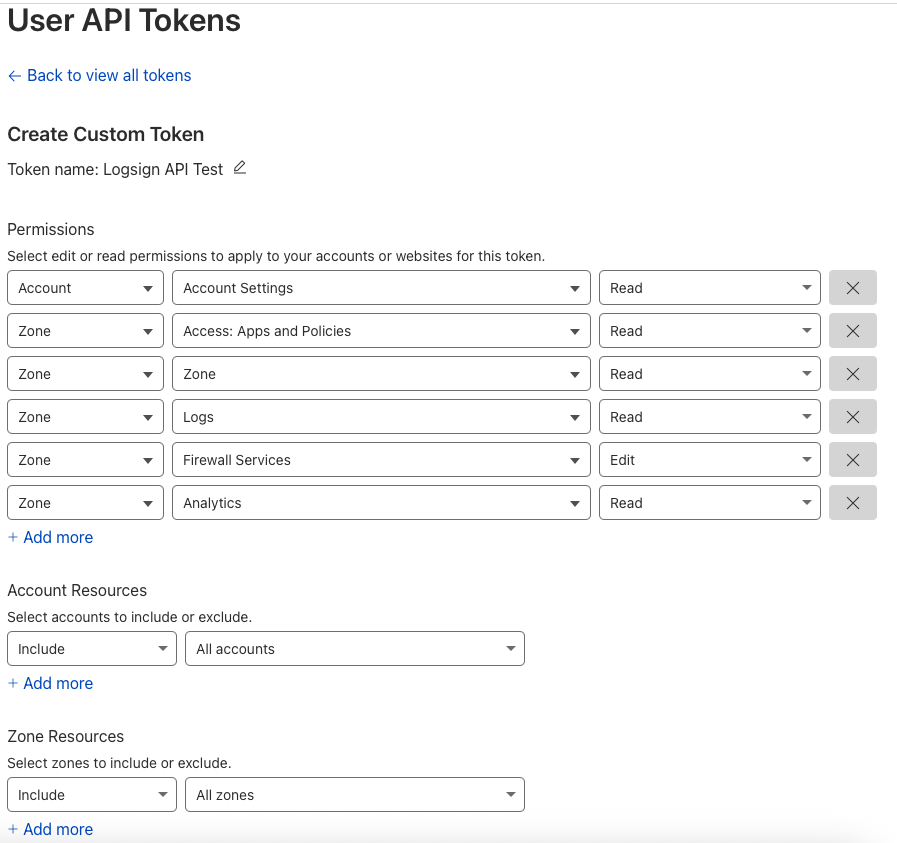
Task: Add more under Zone Resources
Action: [x=50, y=829]
